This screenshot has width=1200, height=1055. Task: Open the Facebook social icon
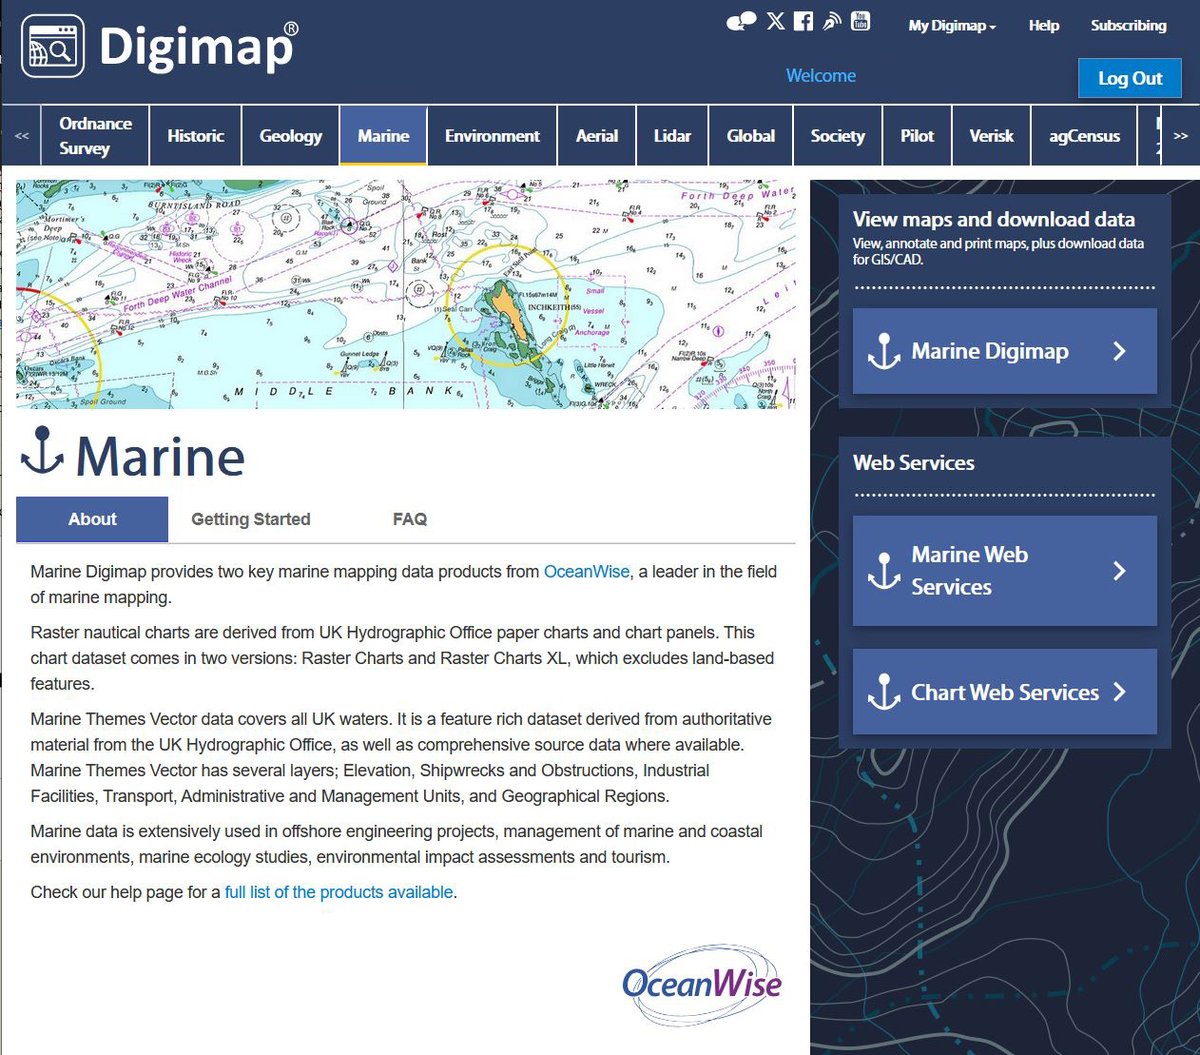tap(803, 22)
